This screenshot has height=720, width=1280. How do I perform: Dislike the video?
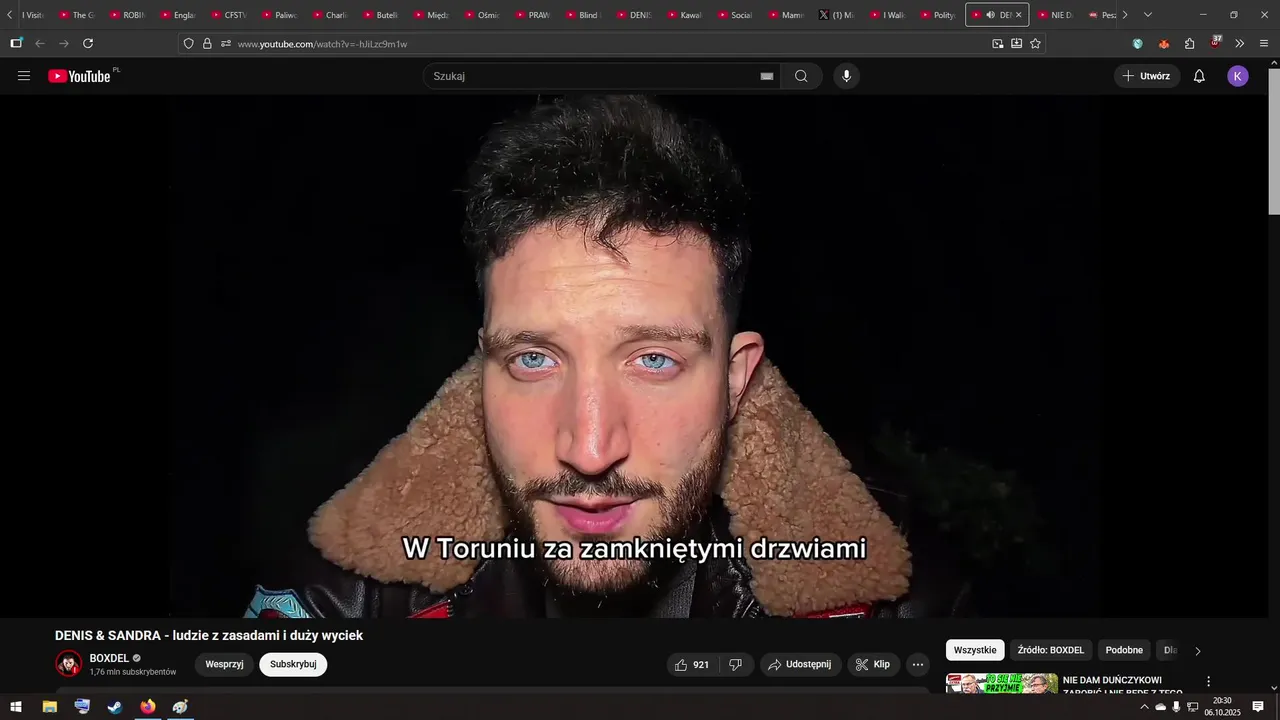(x=735, y=664)
